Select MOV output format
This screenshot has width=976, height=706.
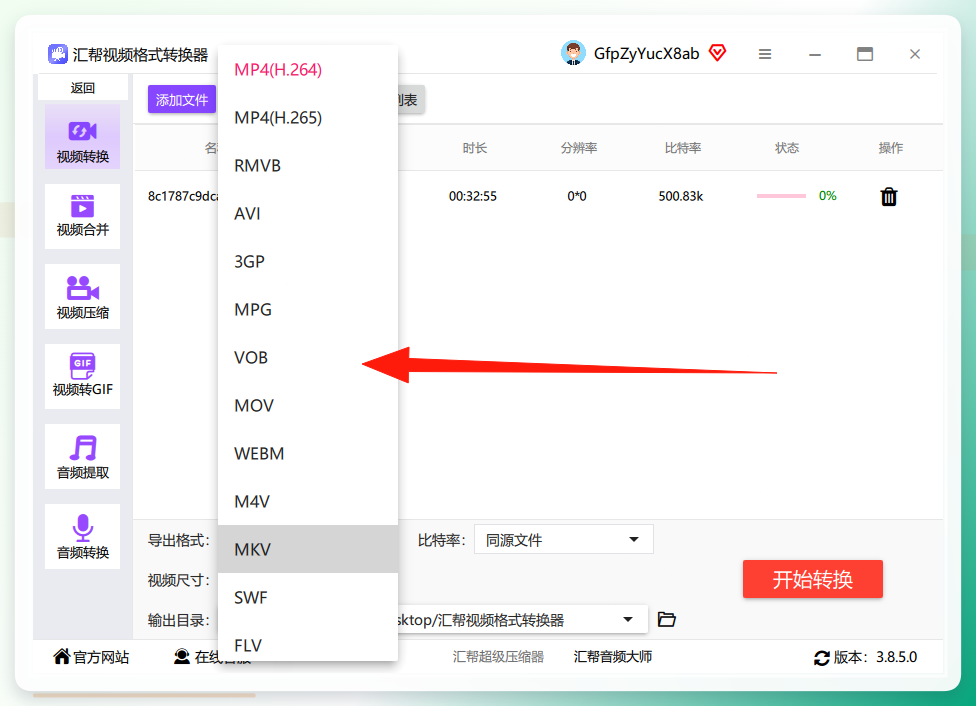[x=308, y=405]
